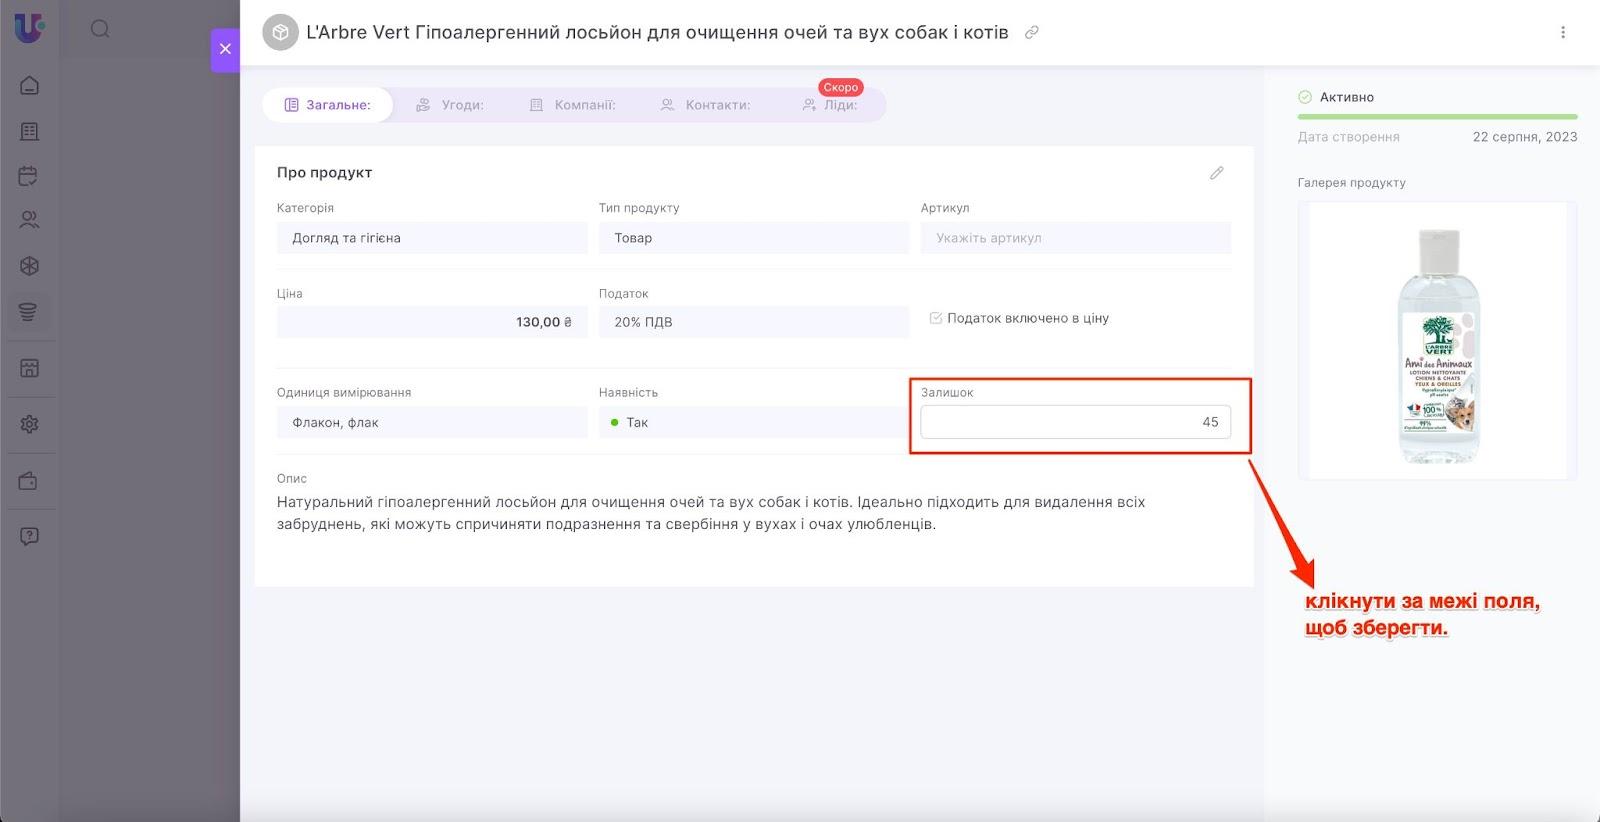Click the Залишок field showing 45
The height and width of the screenshot is (822, 1600).
click(x=1076, y=422)
